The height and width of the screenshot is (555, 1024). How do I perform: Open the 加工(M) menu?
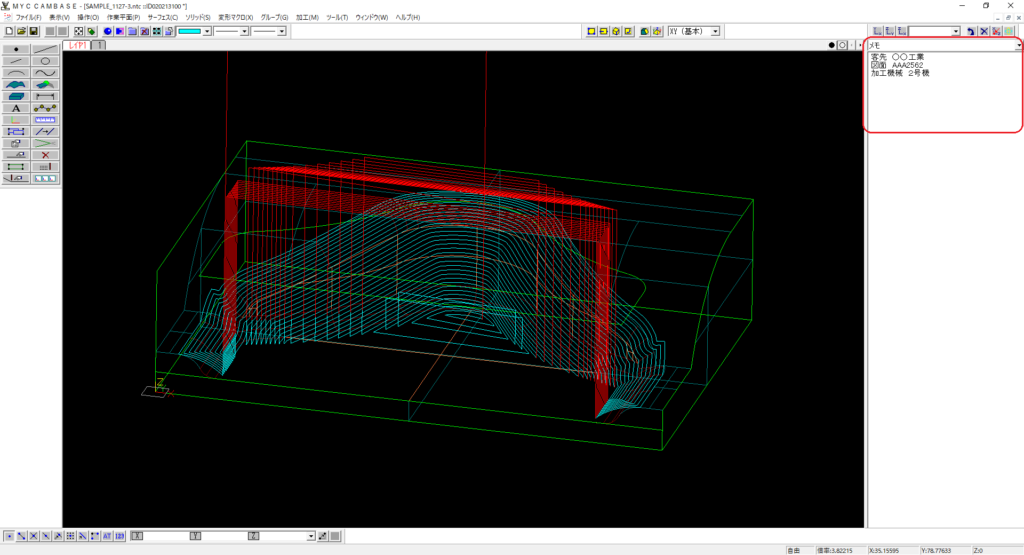pyautogui.click(x=307, y=18)
